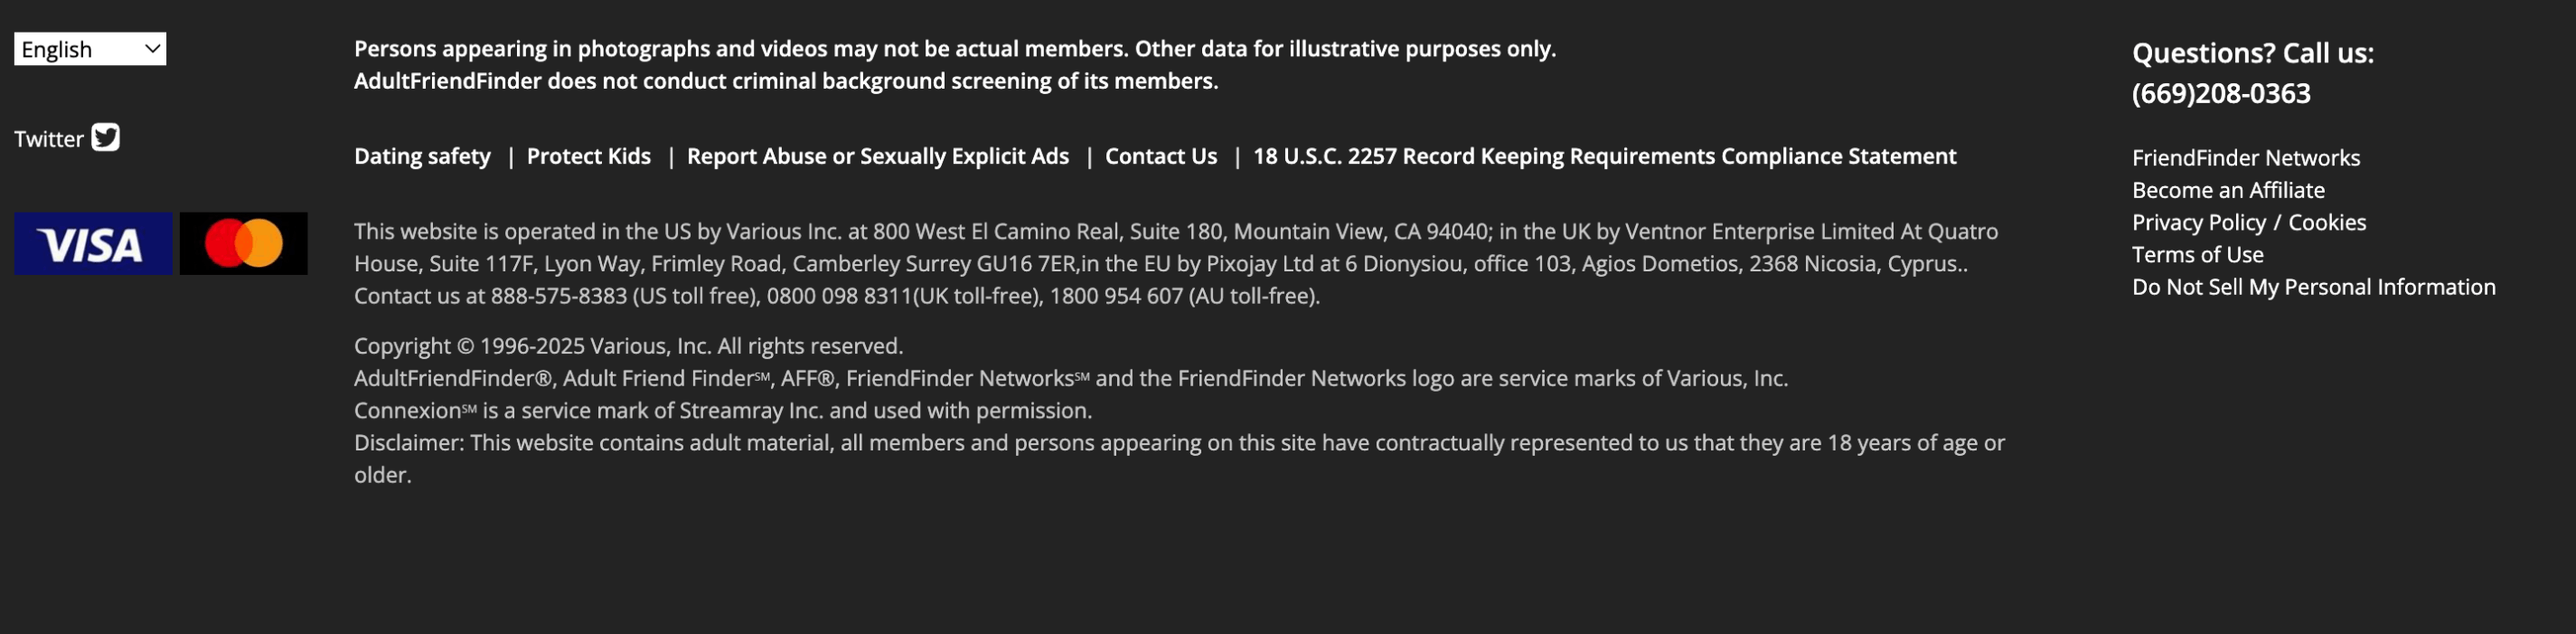Click Report Abuse or Sexually Explicit Ads
This screenshot has height=634, width=2576.
pyautogui.click(x=877, y=156)
